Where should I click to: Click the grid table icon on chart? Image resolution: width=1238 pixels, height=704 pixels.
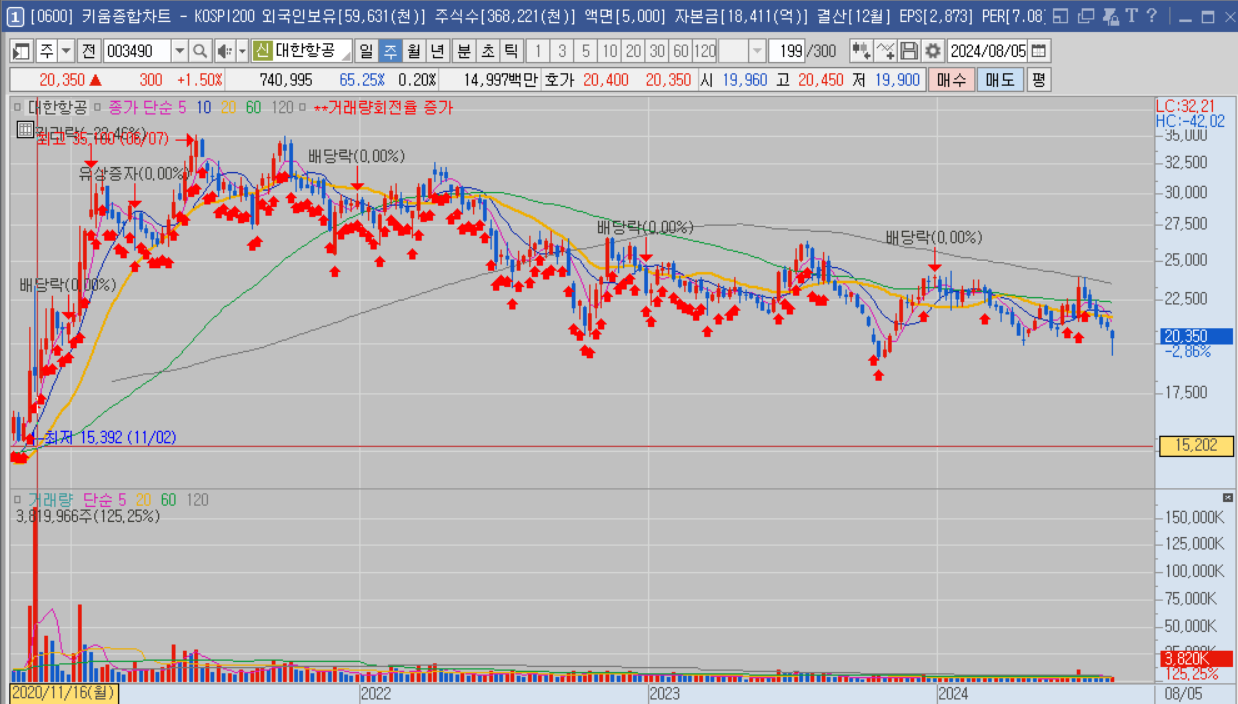tap(25, 128)
